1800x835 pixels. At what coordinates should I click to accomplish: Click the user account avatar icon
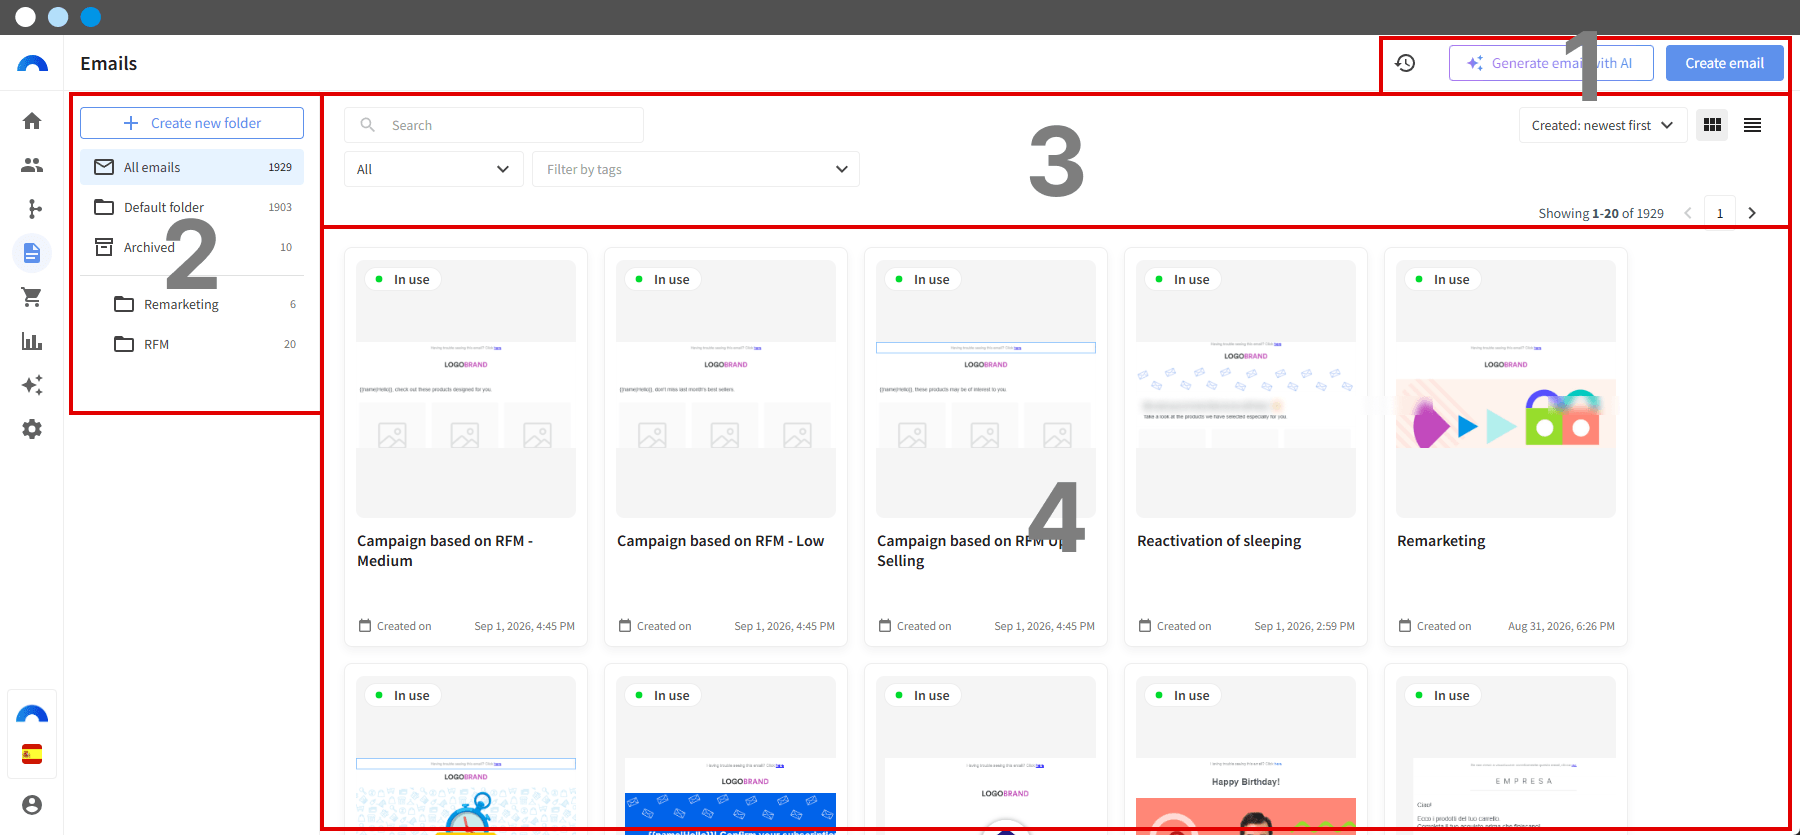coord(32,805)
